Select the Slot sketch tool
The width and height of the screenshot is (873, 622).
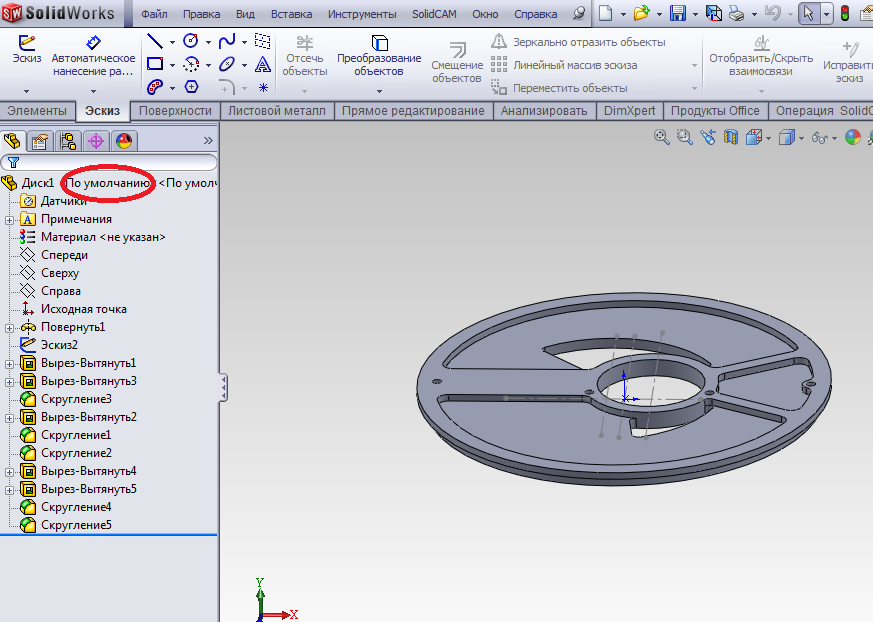[x=155, y=87]
